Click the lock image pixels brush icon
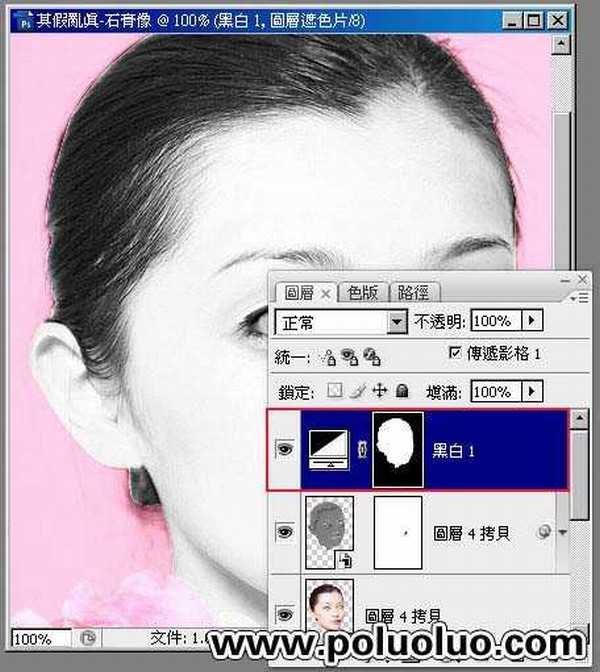This screenshot has height=672, width=600. coord(358,390)
